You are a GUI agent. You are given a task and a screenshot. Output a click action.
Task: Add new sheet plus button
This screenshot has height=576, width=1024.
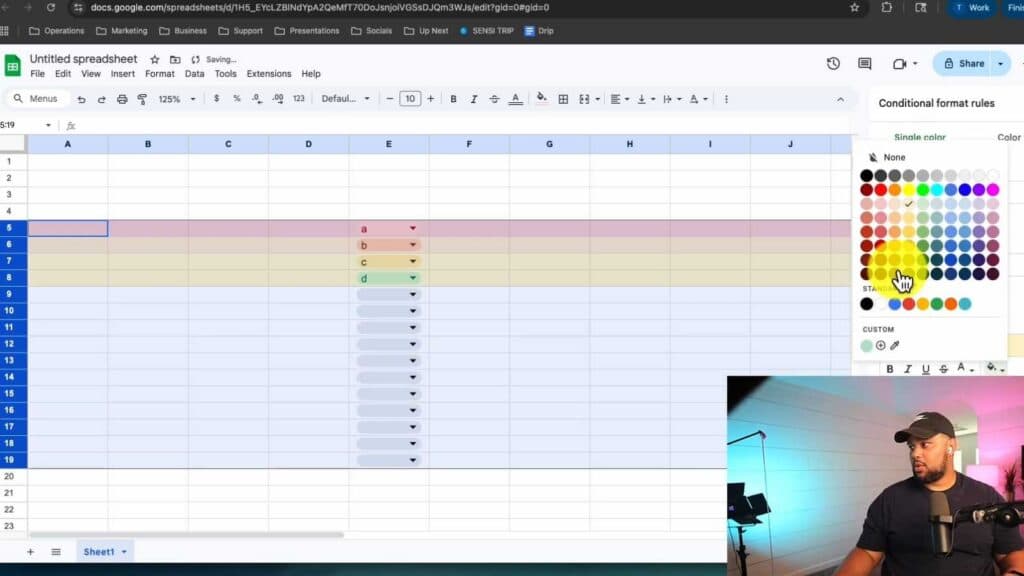coord(30,552)
